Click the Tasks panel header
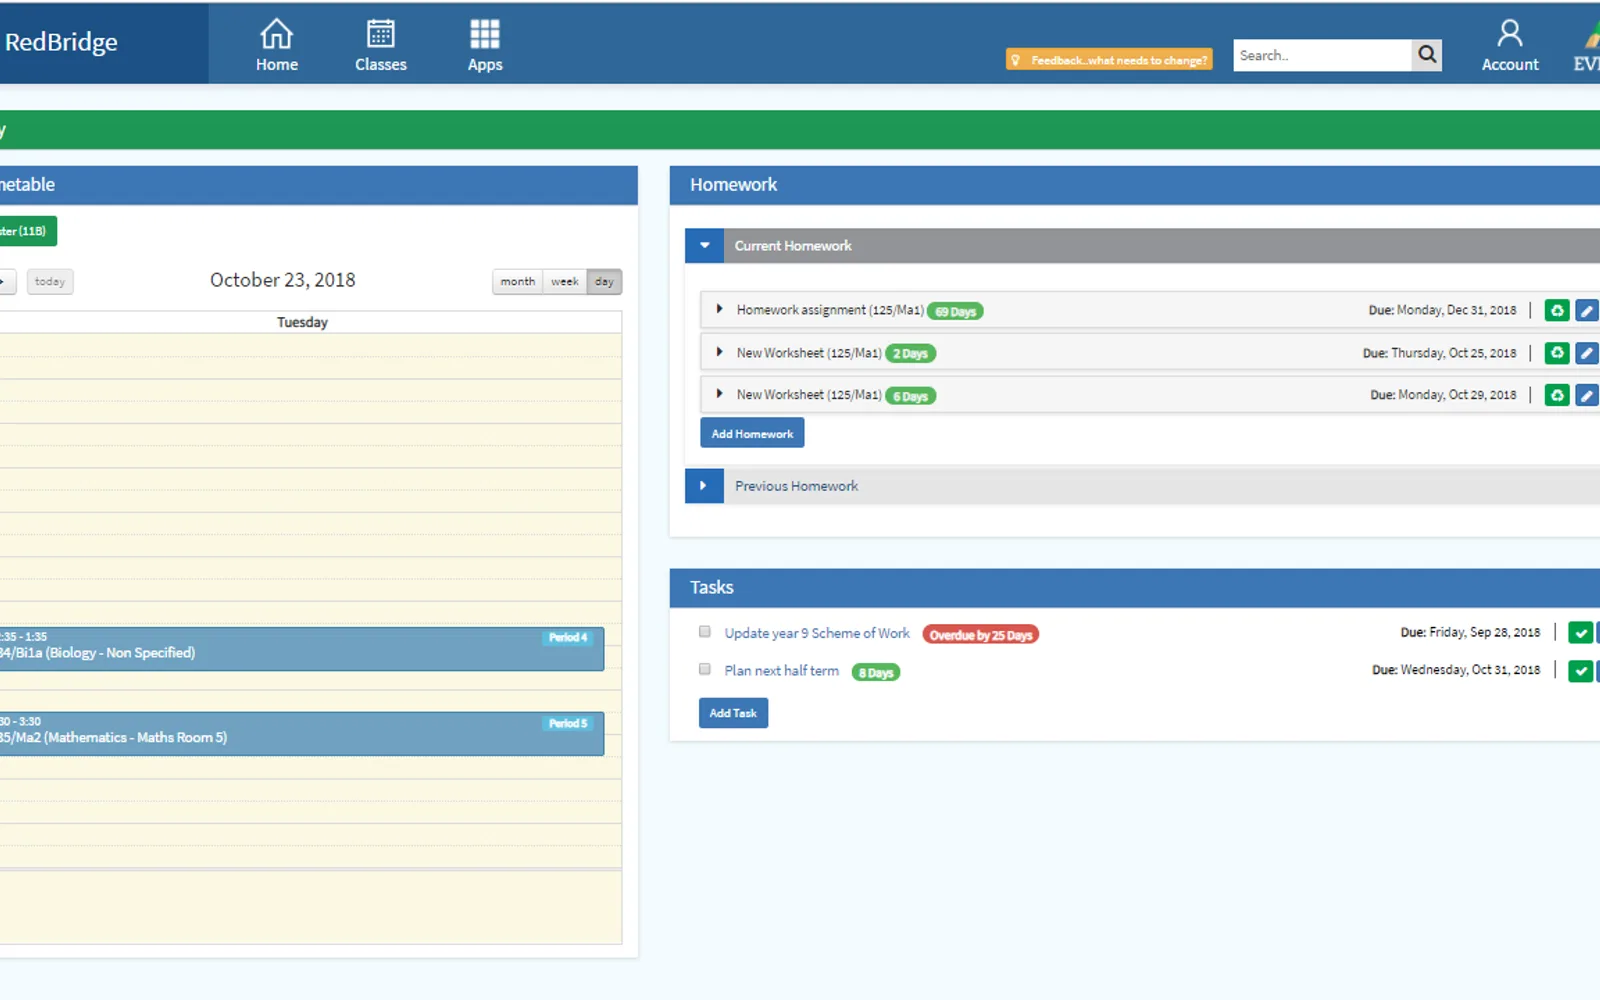The width and height of the screenshot is (1600, 1000). tap(1135, 588)
